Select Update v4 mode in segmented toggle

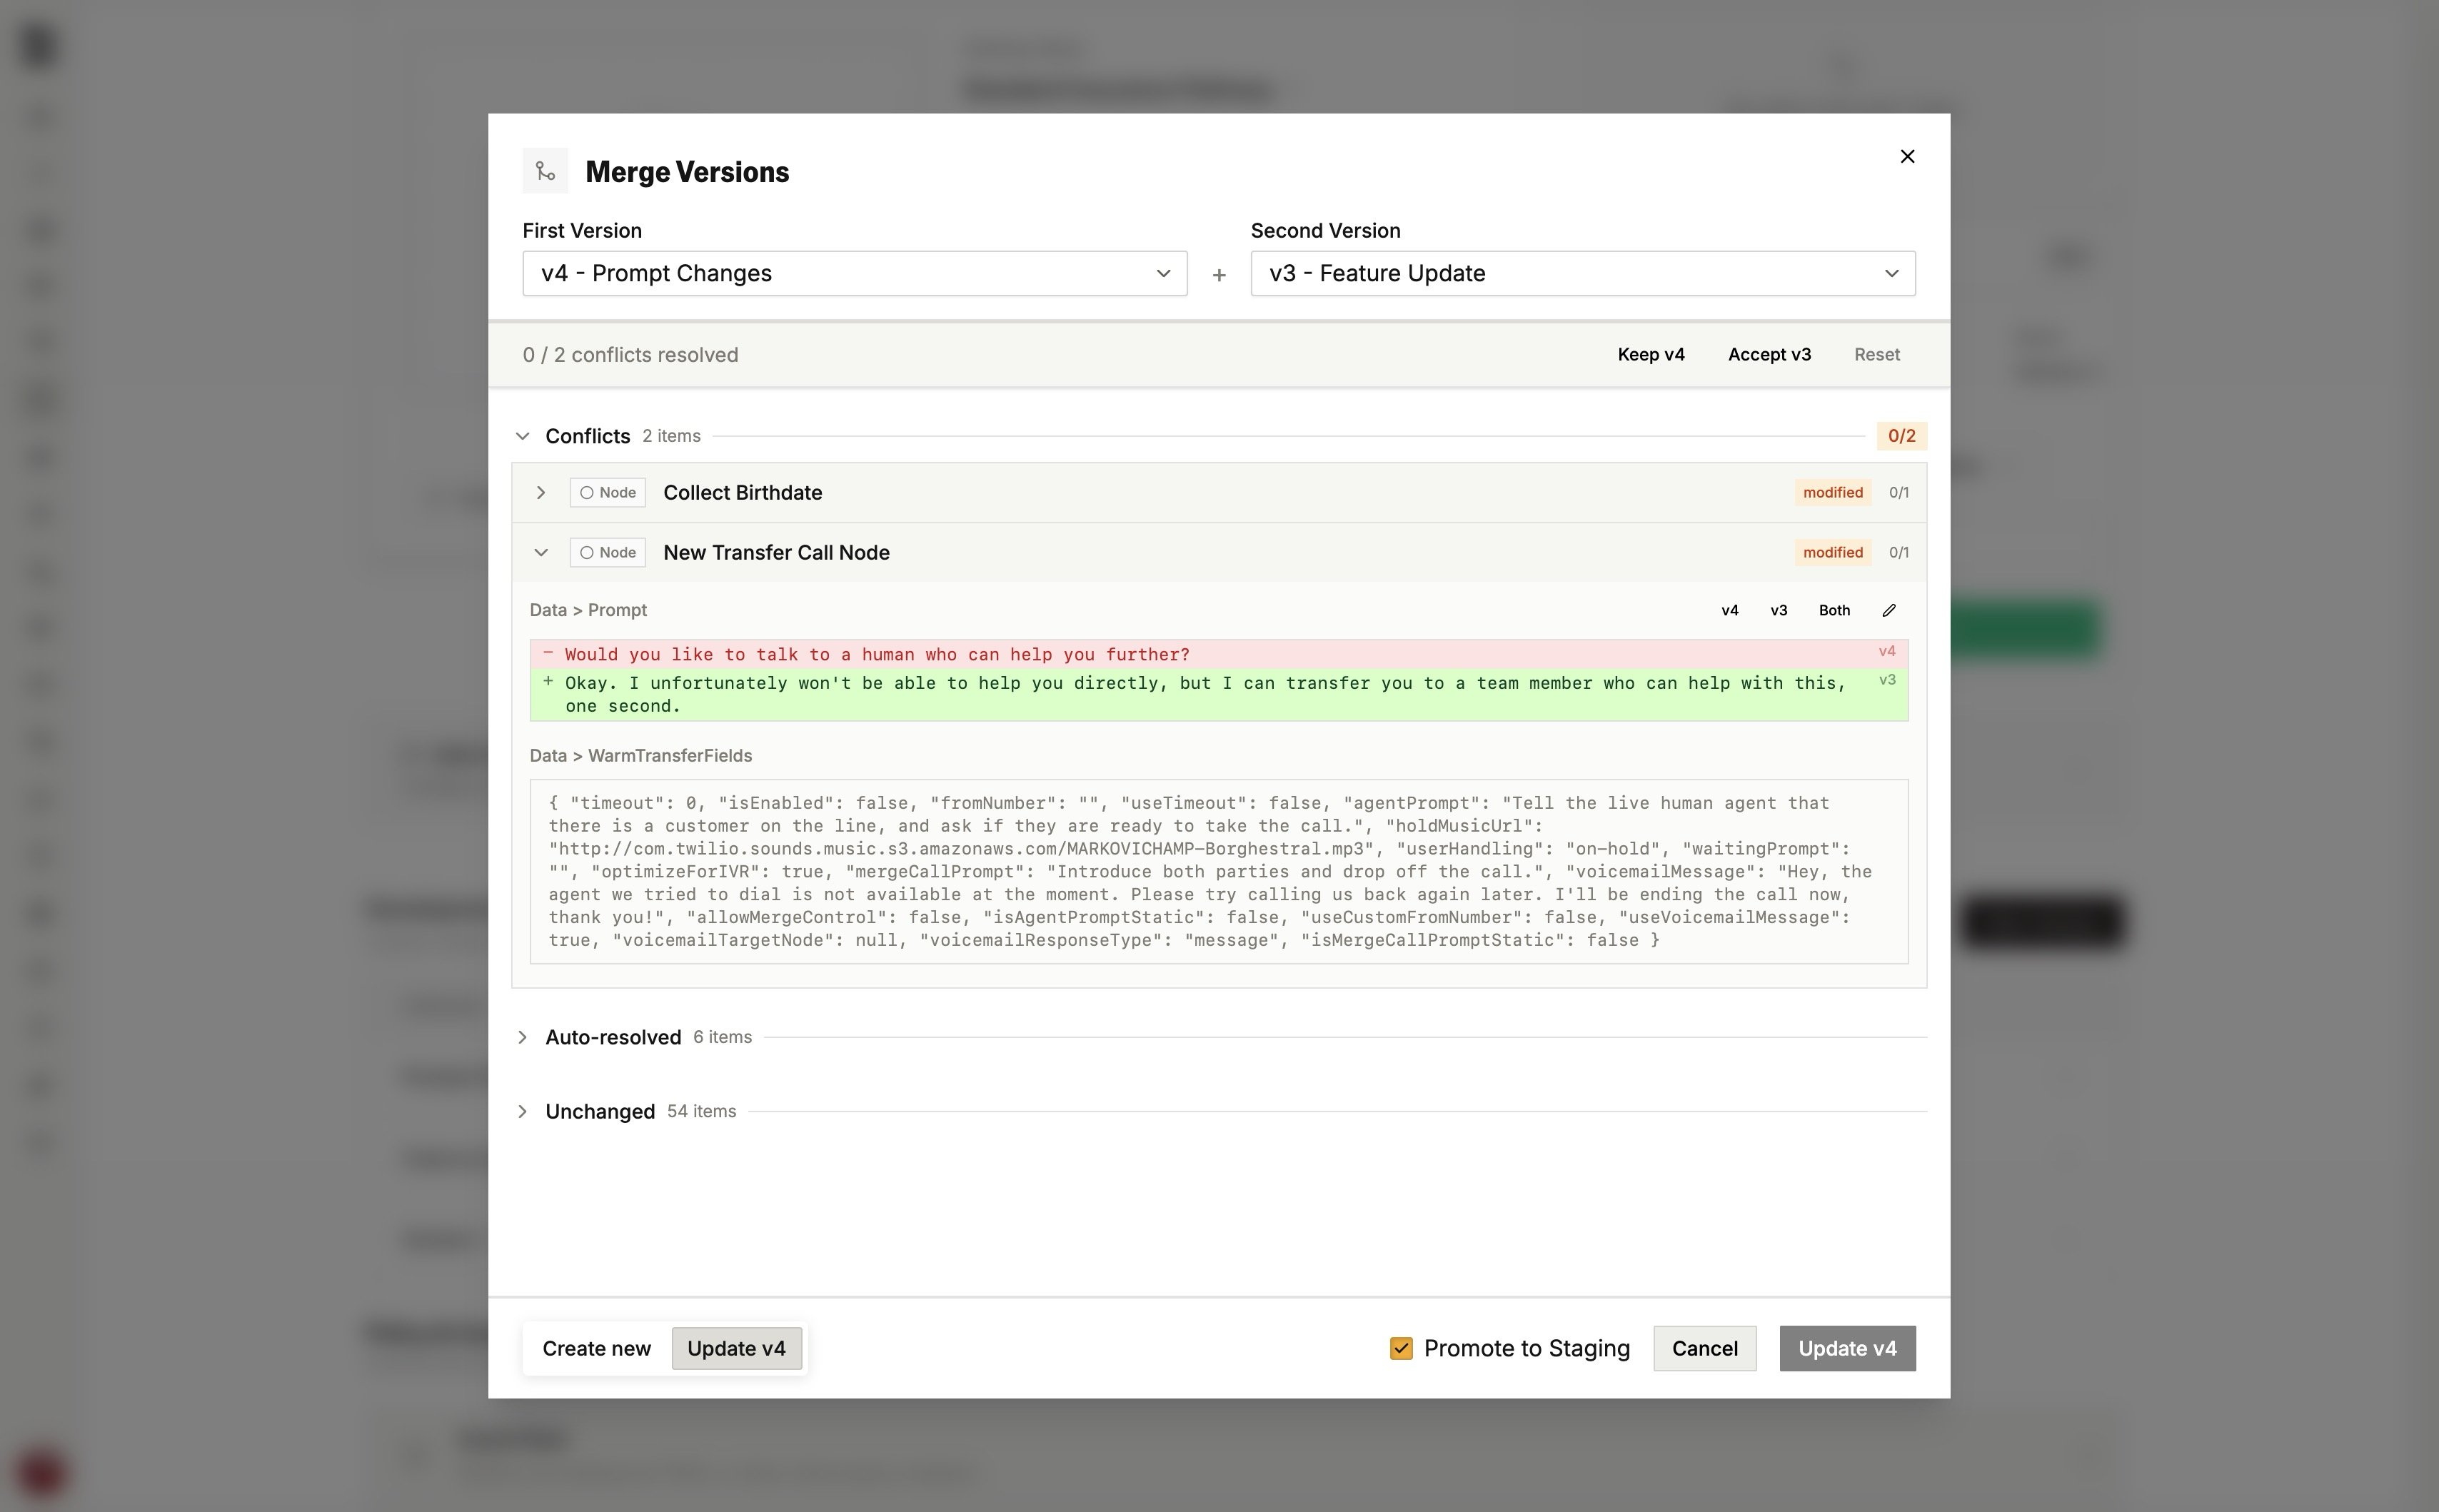pyautogui.click(x=736, y=1348)
